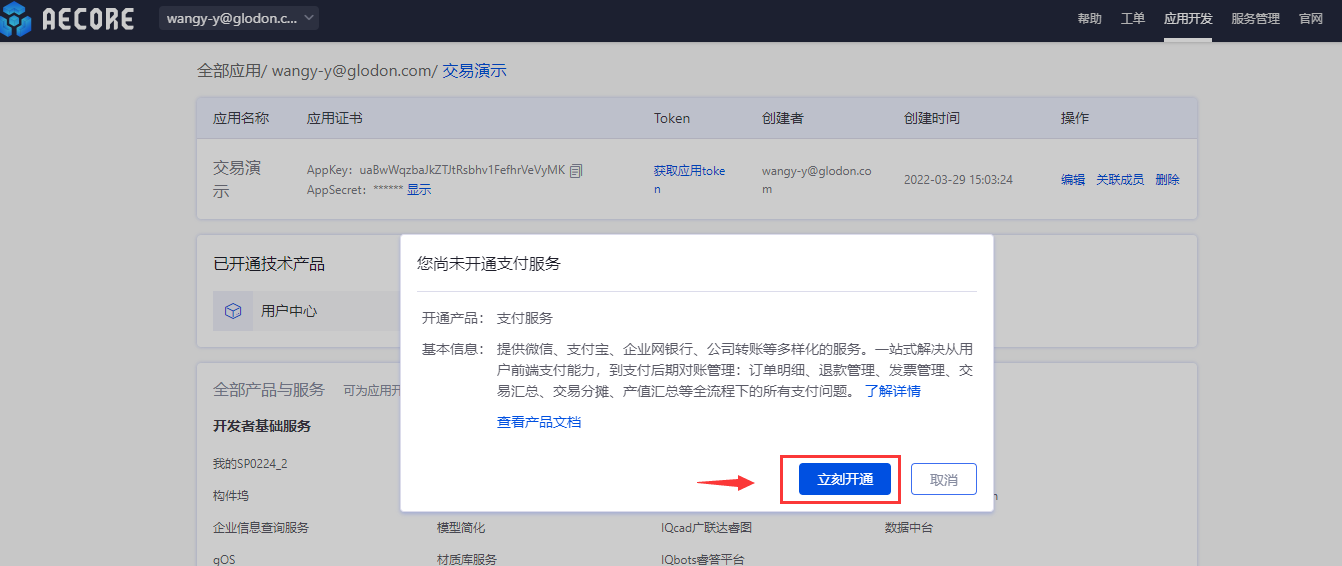Open 关联成员 for the application

tap(1119, 180)
